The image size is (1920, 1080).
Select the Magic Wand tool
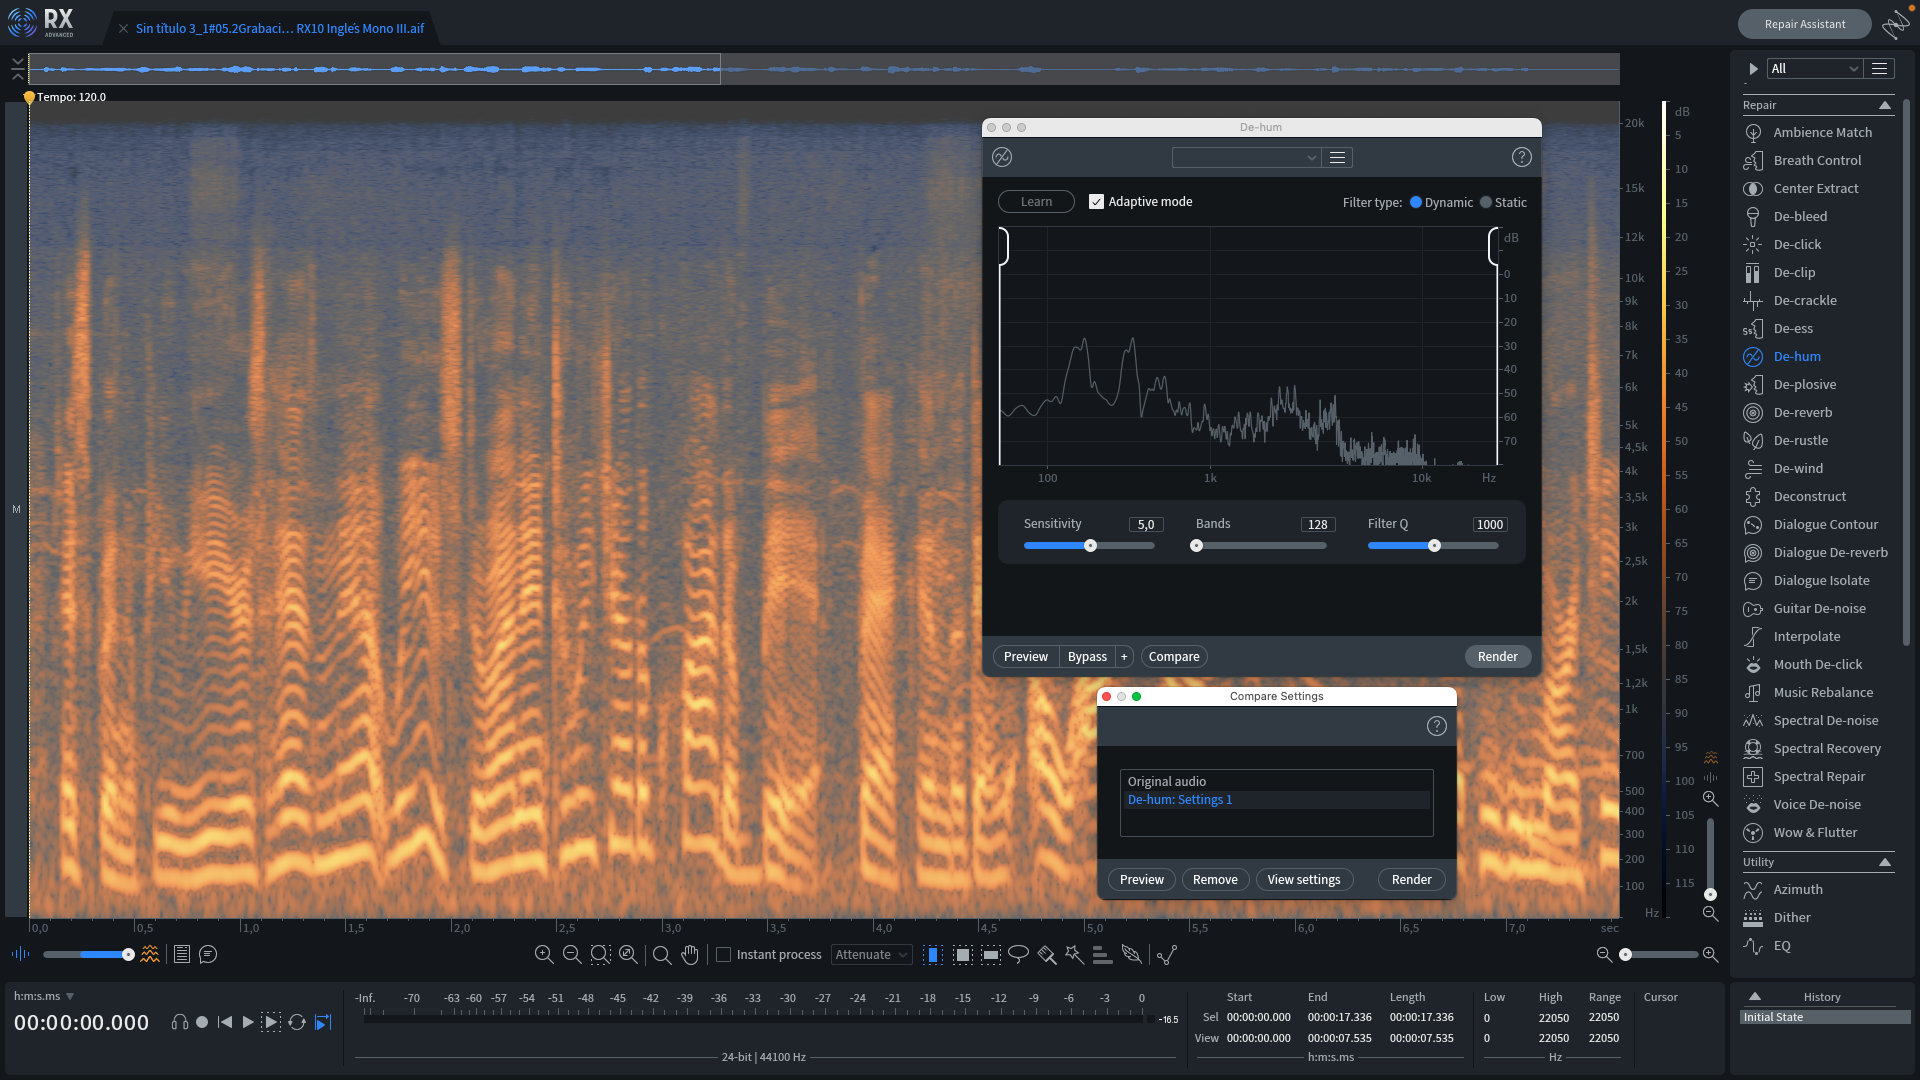click(1073, 955)
